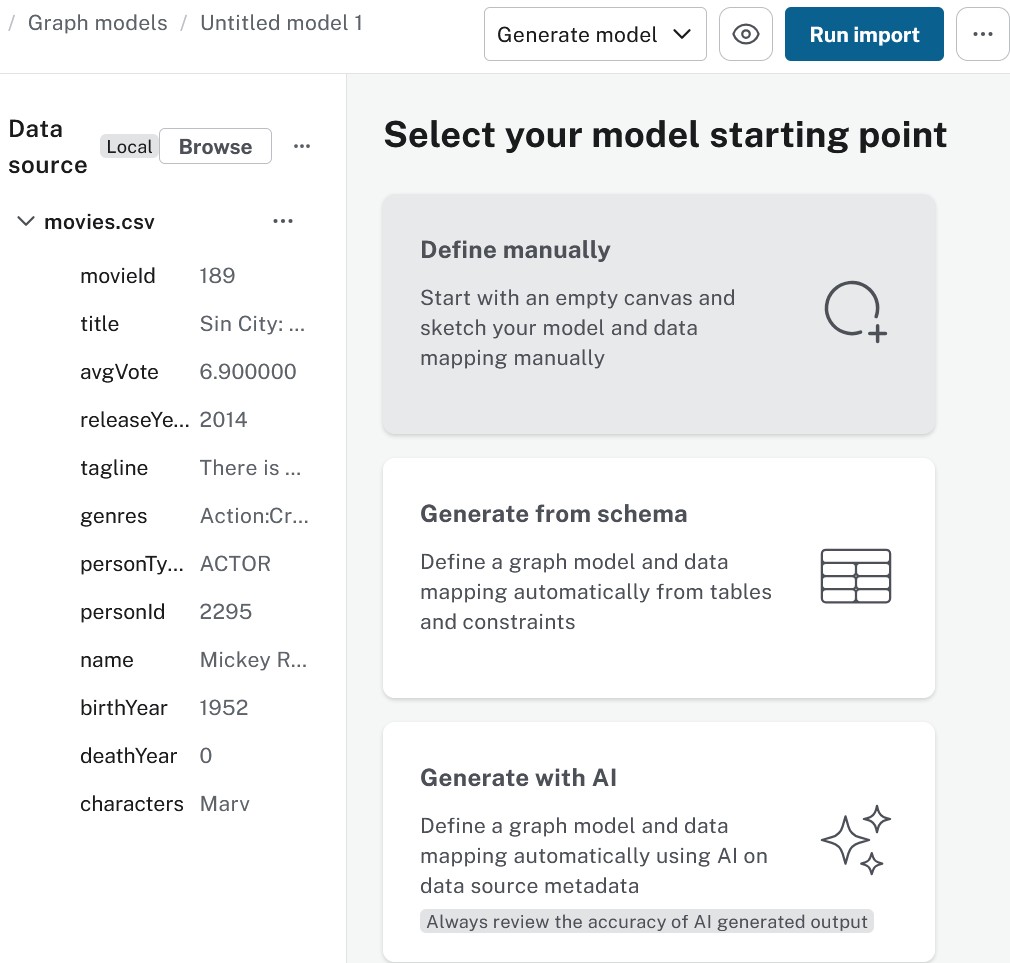Screen dimensions: 1010x963
Task: Select the avgVote field row
Action: 119,371
